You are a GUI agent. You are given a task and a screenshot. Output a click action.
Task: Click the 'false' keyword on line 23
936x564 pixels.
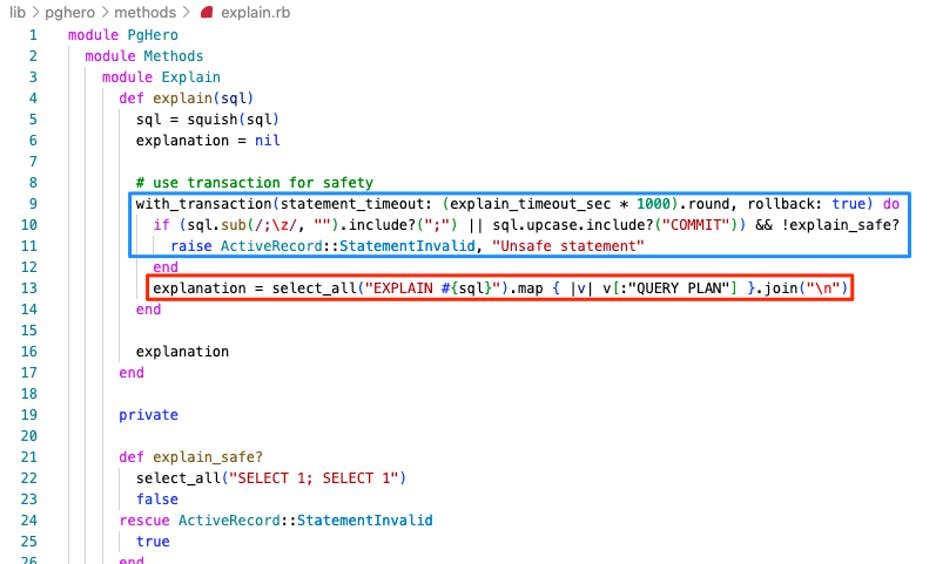click(x=157, y=499)
